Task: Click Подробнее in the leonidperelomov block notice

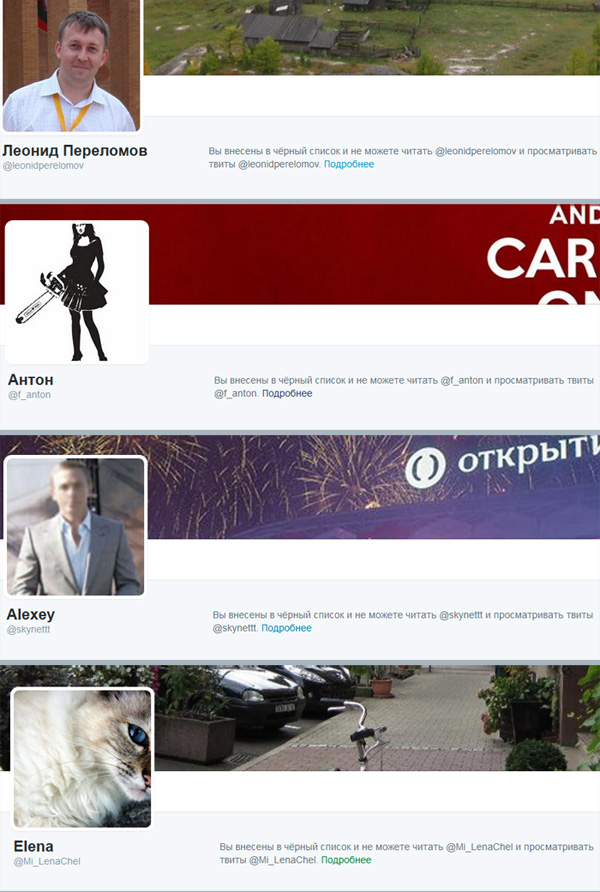Action: (349, 164)
